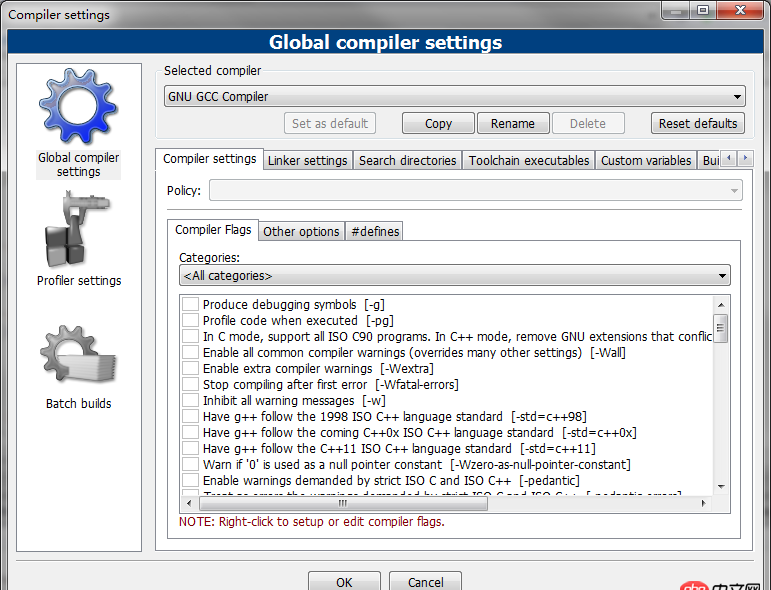771x590 pixels.
Task: Click the Copy compiler button
Action: (x=438, y=123)
